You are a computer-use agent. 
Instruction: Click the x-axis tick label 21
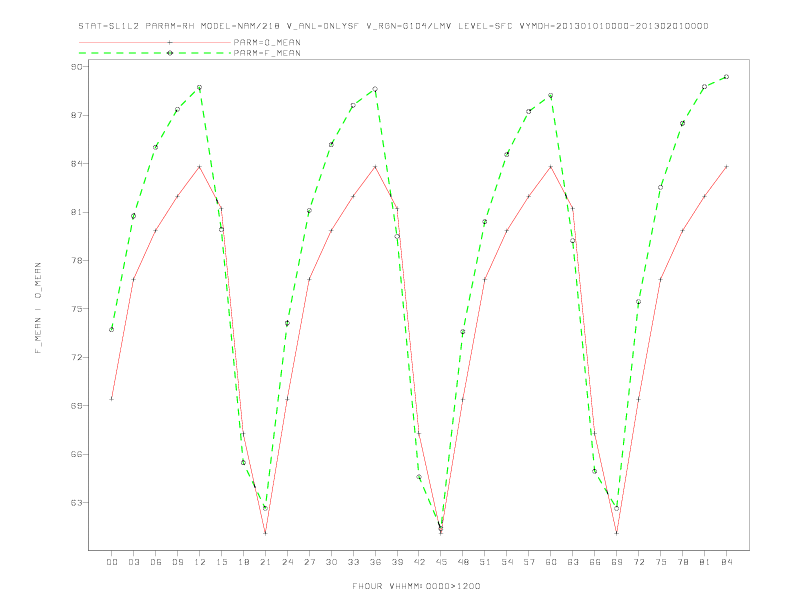coord(265,562)
